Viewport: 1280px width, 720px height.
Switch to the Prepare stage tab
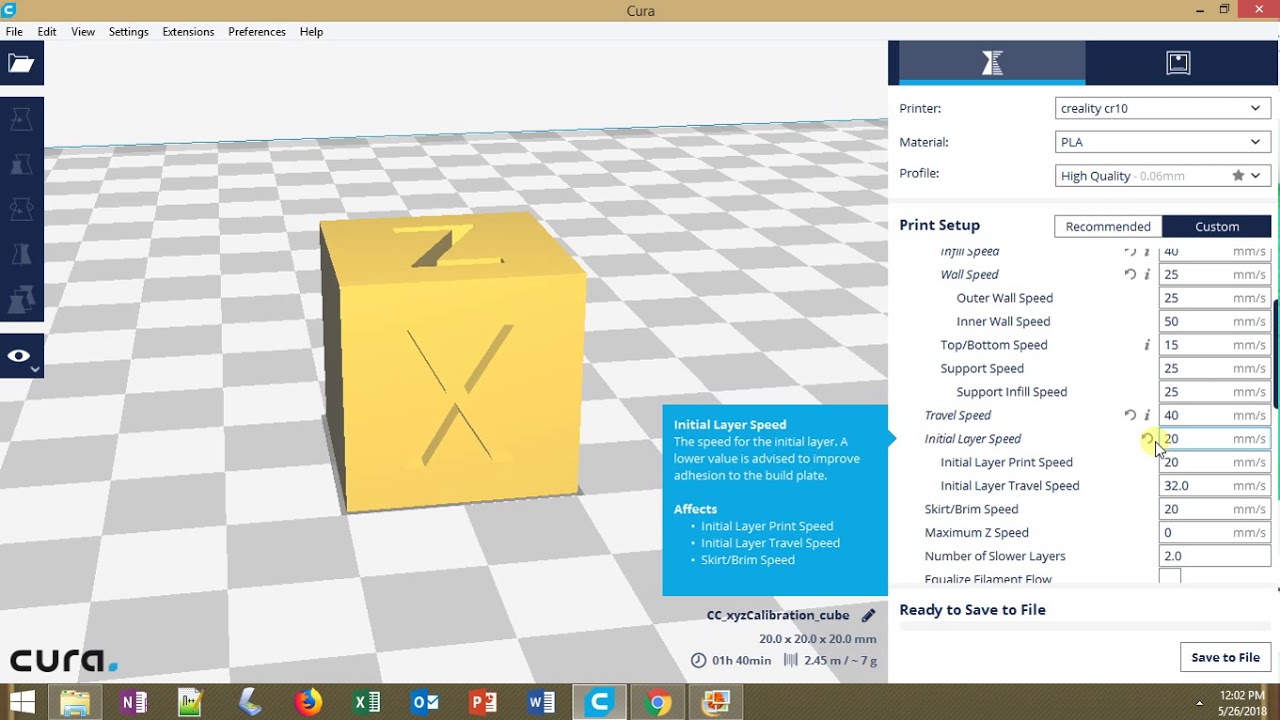[992, 63]
